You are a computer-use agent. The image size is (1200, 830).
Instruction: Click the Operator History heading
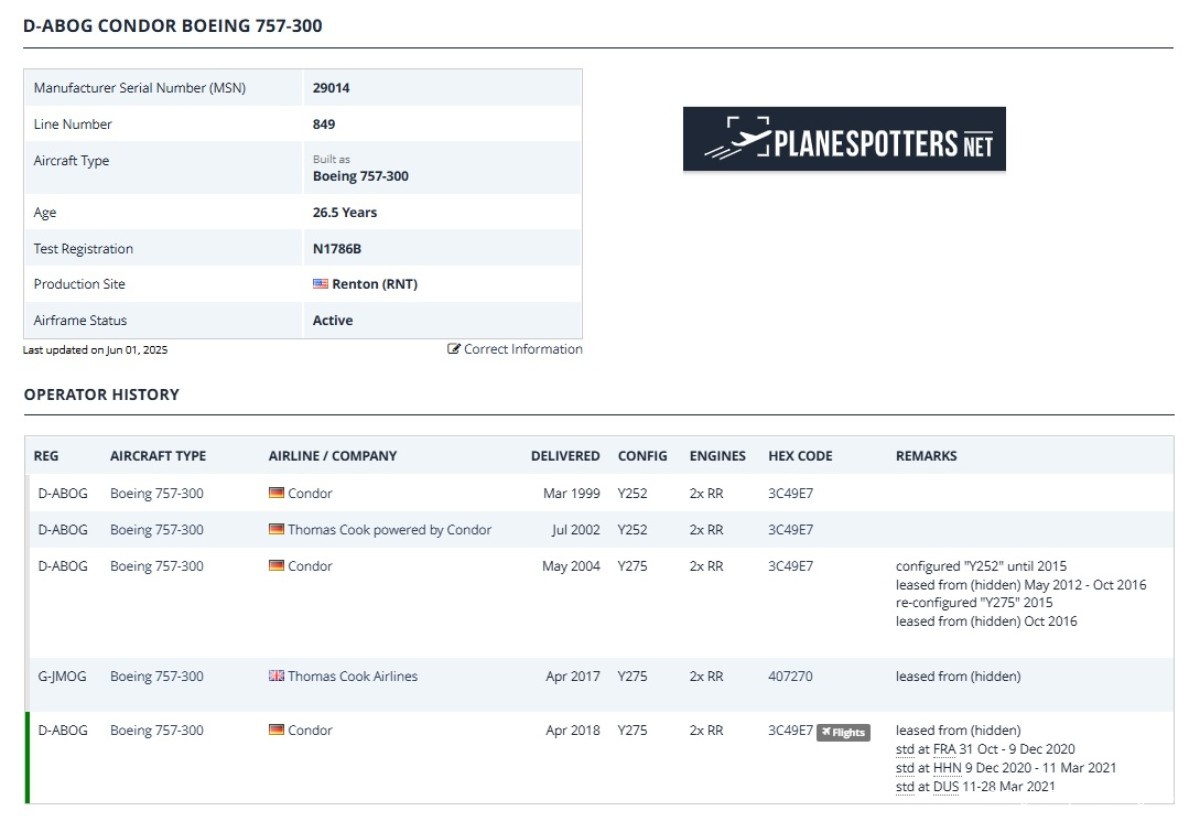coord(102,394)
